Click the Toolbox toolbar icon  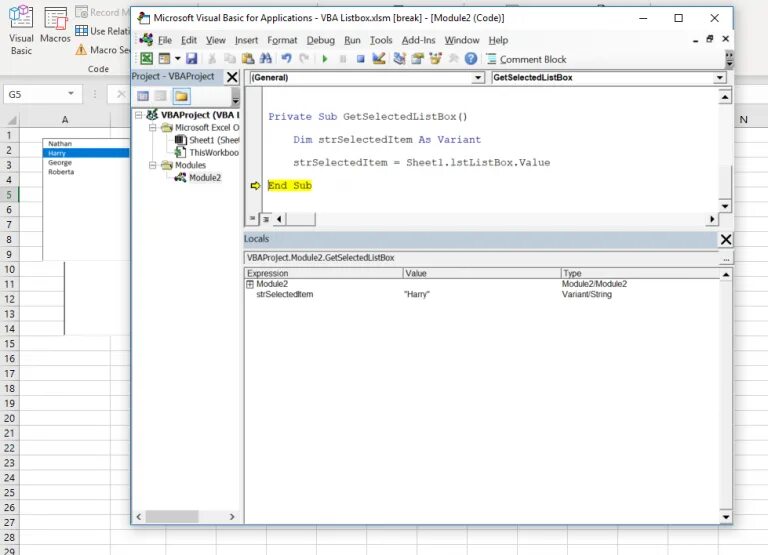pos(454,59)
